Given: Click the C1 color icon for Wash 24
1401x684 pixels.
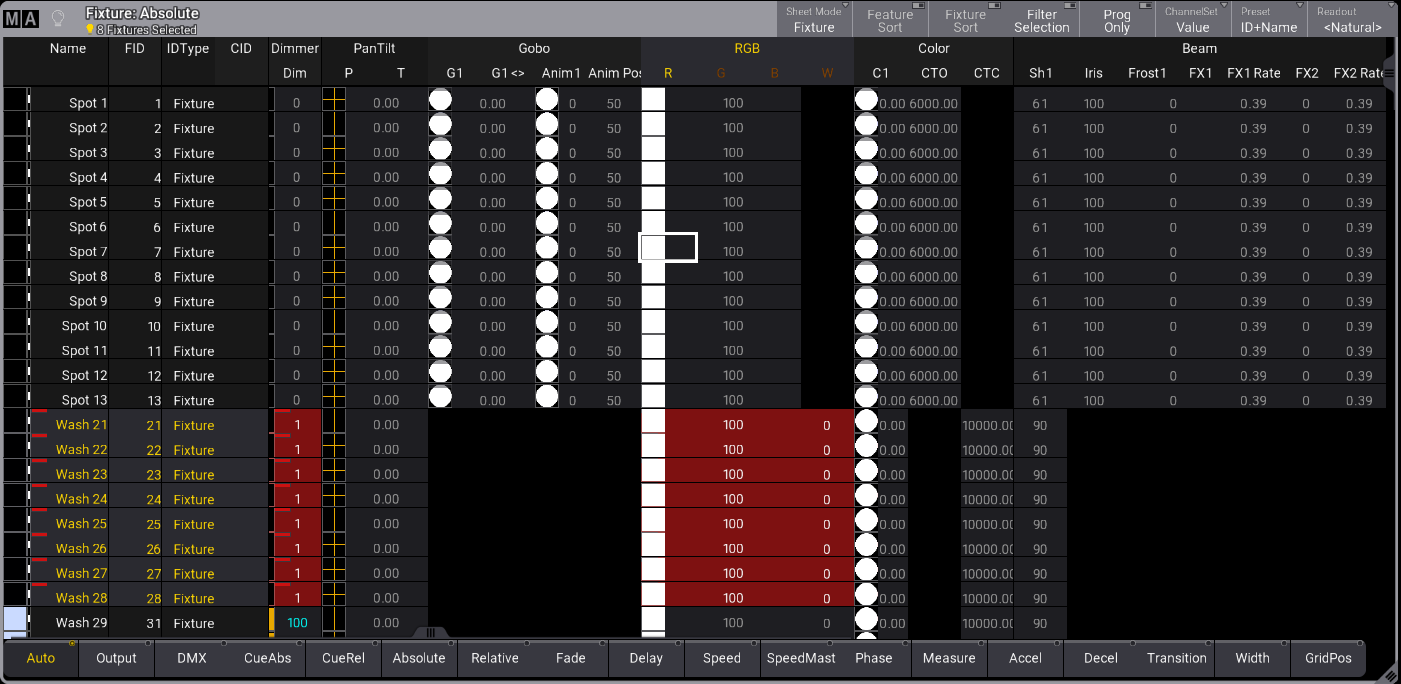Looking at the screenshot, I should pyautogui.click(x=866, y=497).
